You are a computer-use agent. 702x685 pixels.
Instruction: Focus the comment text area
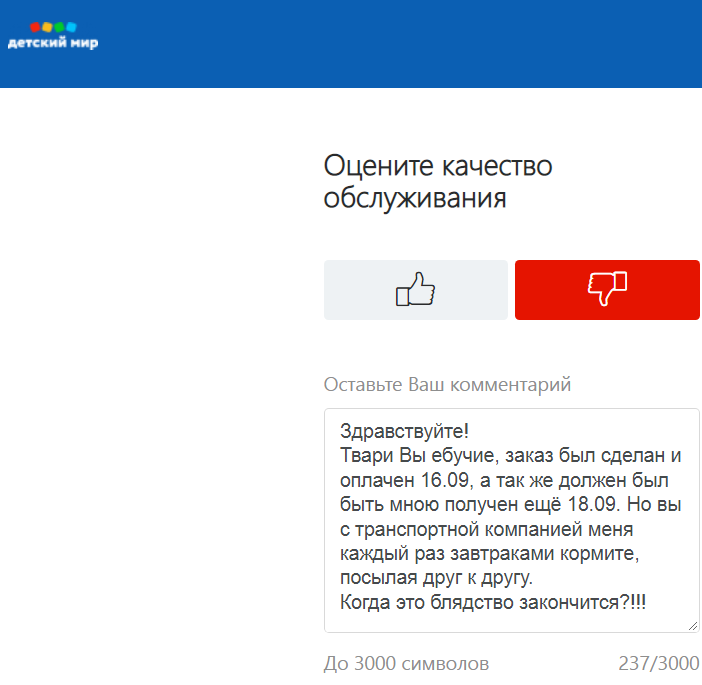coord(511,520)
